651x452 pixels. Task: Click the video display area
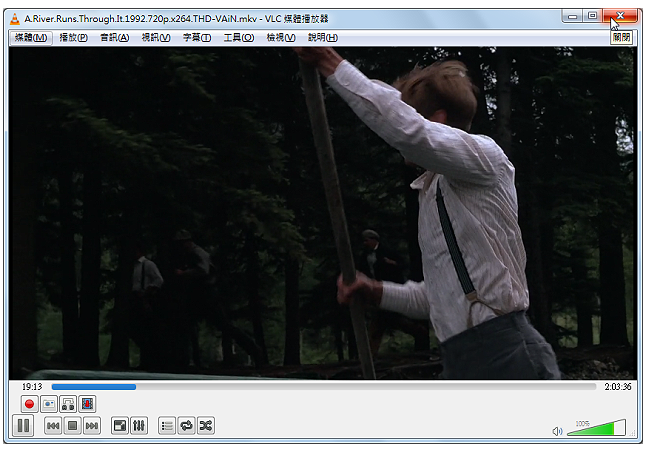click(x=323, y=213)
